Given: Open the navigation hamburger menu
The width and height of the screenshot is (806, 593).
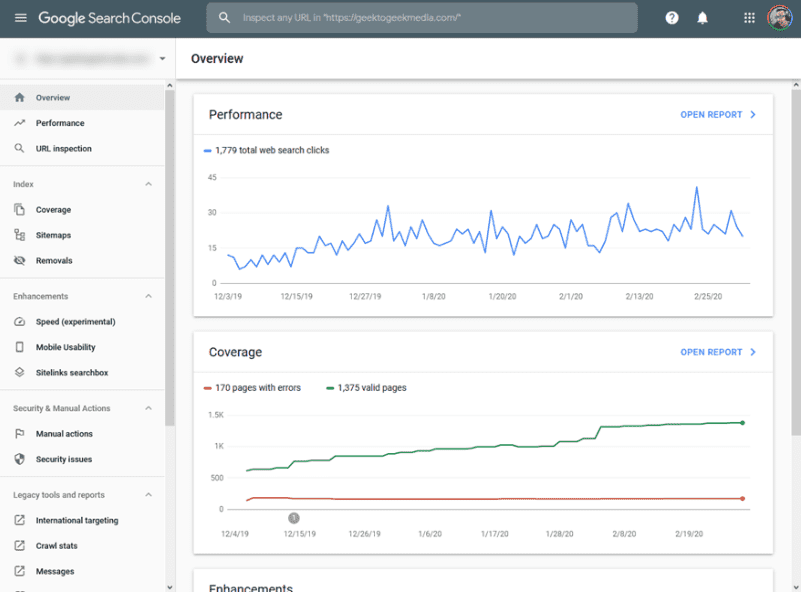Looking at the screenshot, I should [x=20, y=17].
